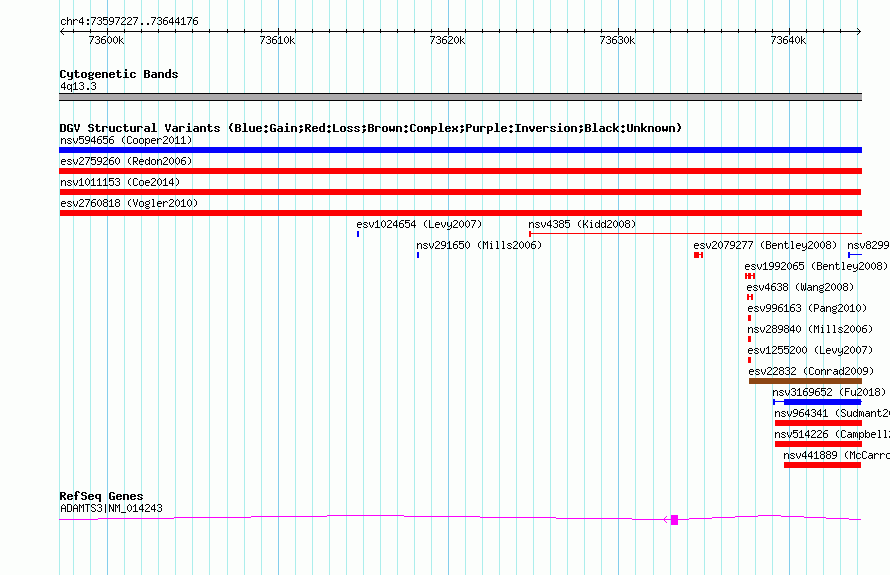
Task: Click the gray 4q13.3 cytogenetic band bar
Action: pos(460,97)
